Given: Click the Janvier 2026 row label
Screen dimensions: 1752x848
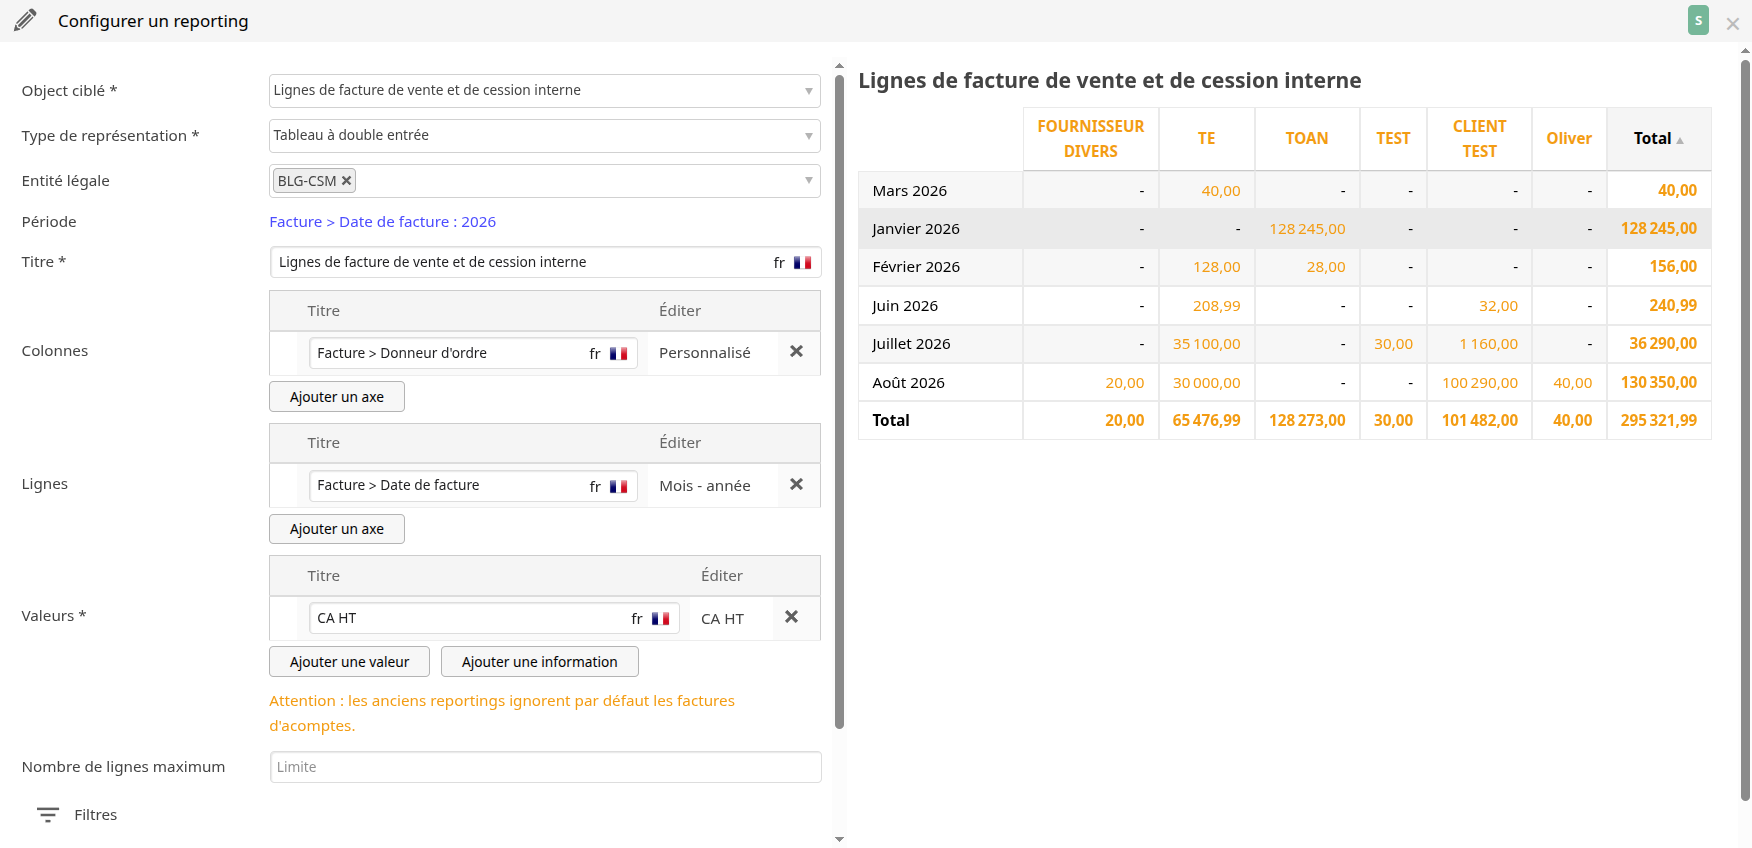Looking at the screenshot, I should point(916,229).
